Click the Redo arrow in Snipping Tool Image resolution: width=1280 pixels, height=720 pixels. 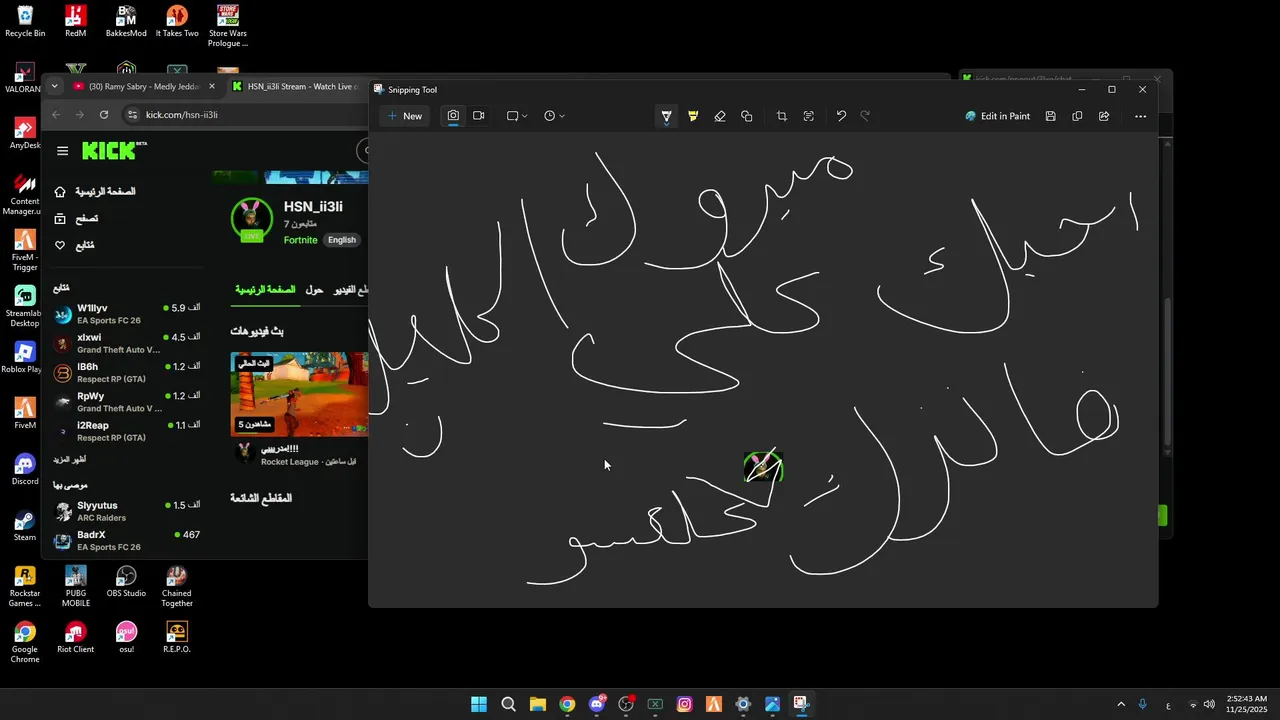pyautogui.click(x=866, y=116)
